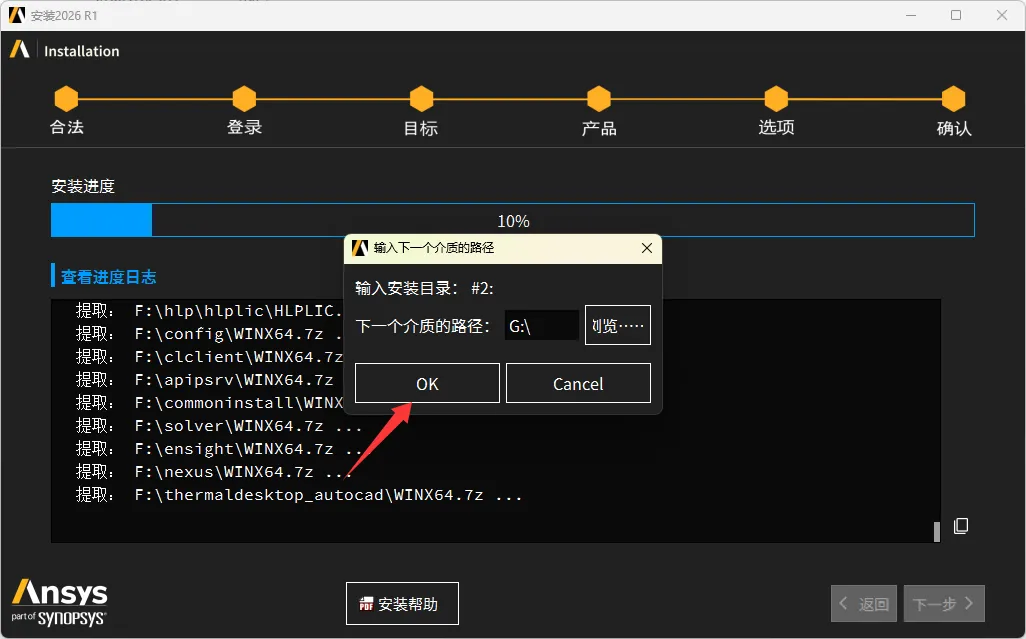Click the 下一个介质的路径 label

pos(422,326)
